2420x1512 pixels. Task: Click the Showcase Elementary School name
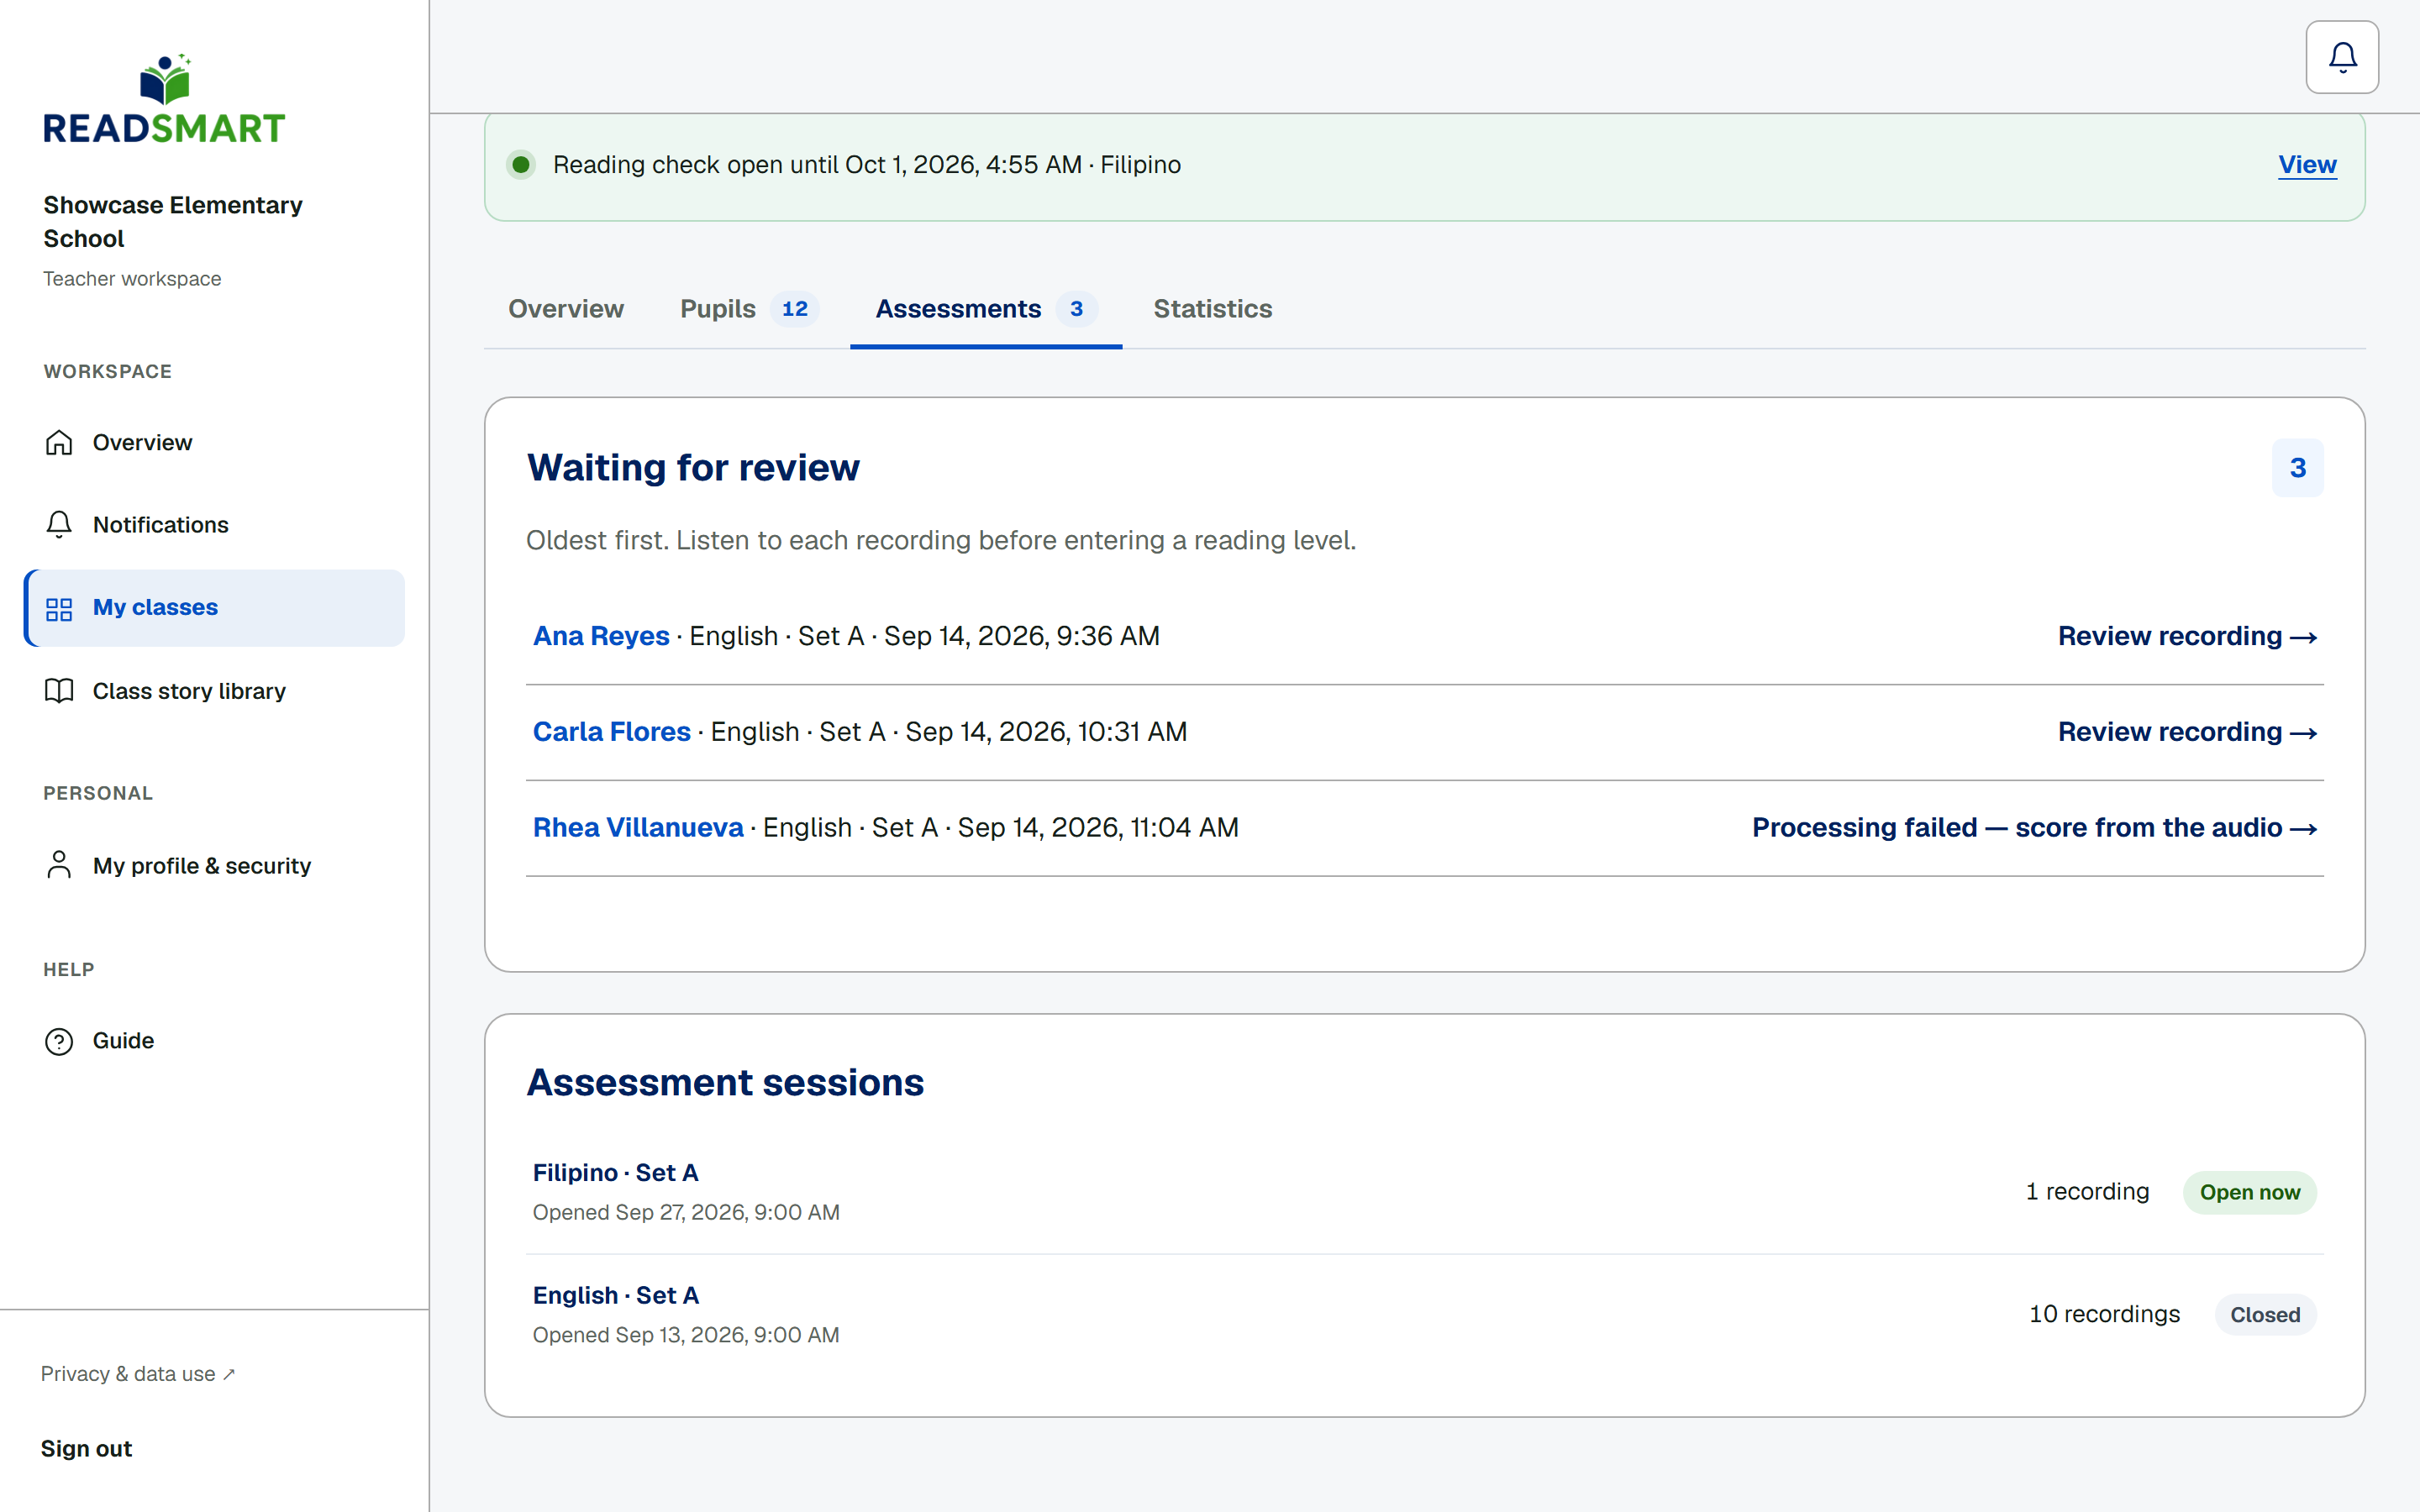point(173,222)
